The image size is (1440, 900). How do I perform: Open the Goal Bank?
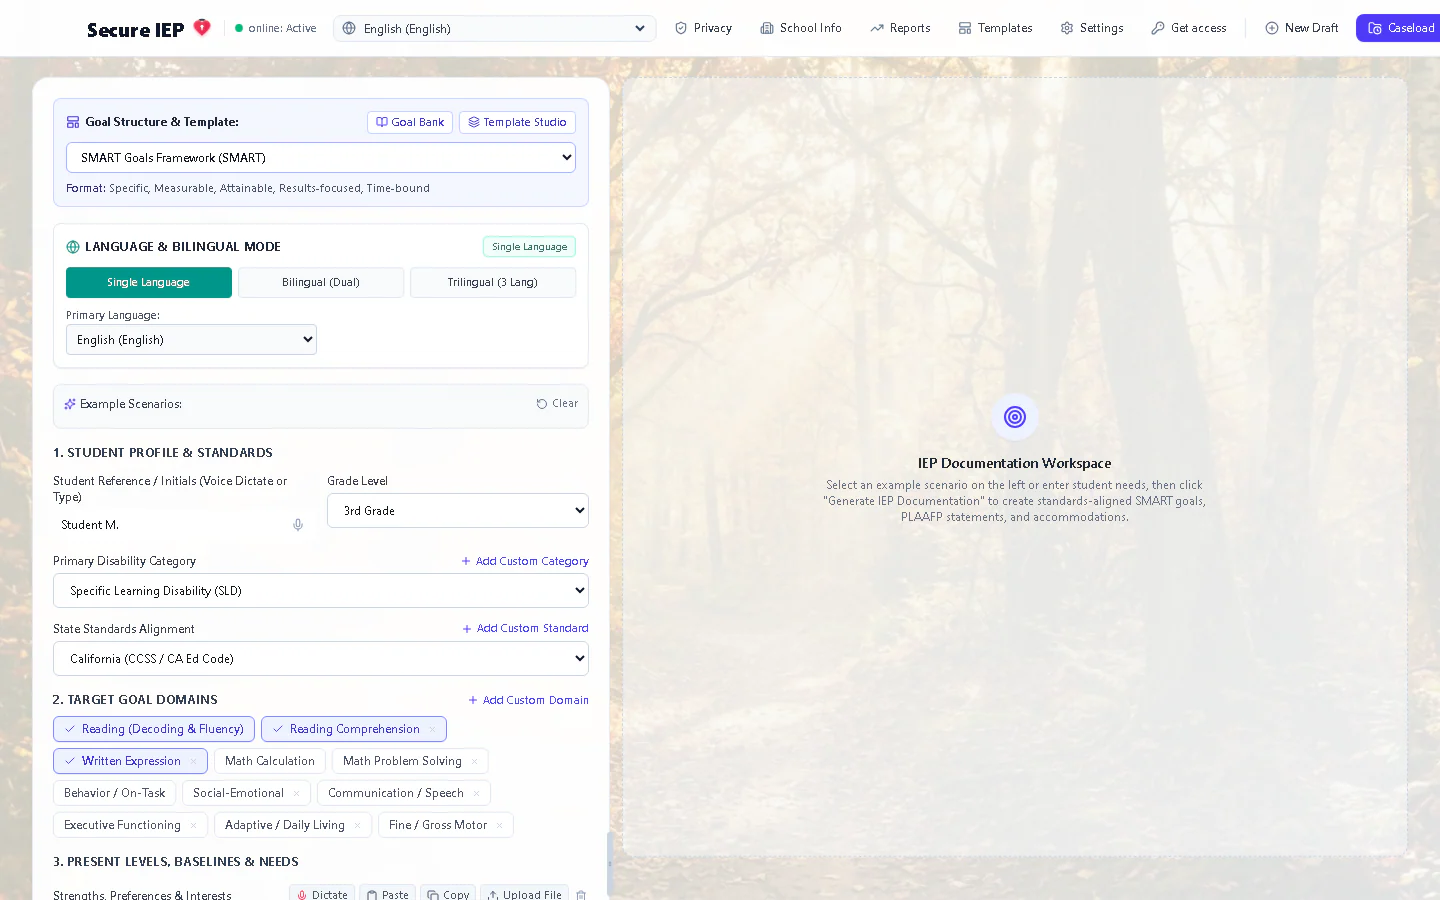[410, 122]
